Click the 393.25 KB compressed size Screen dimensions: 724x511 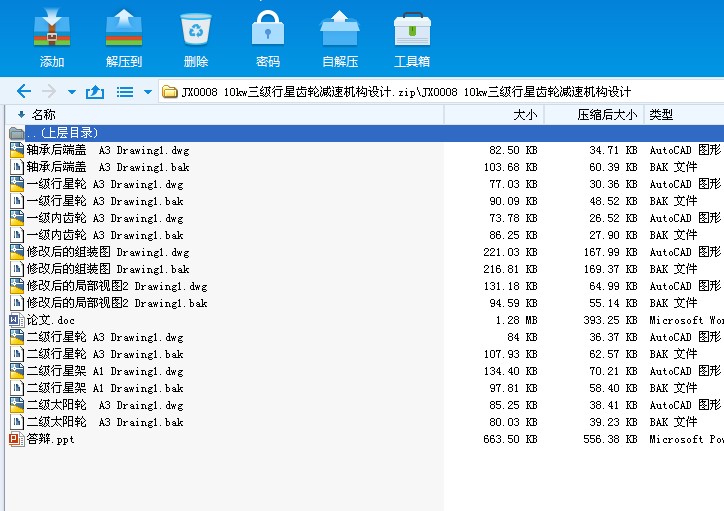click(x=610, y=320)
